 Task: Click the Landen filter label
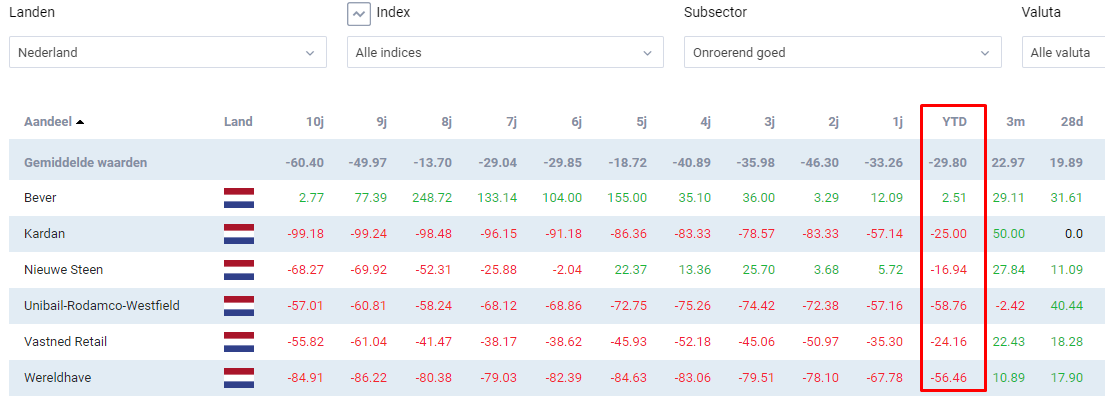32,13
